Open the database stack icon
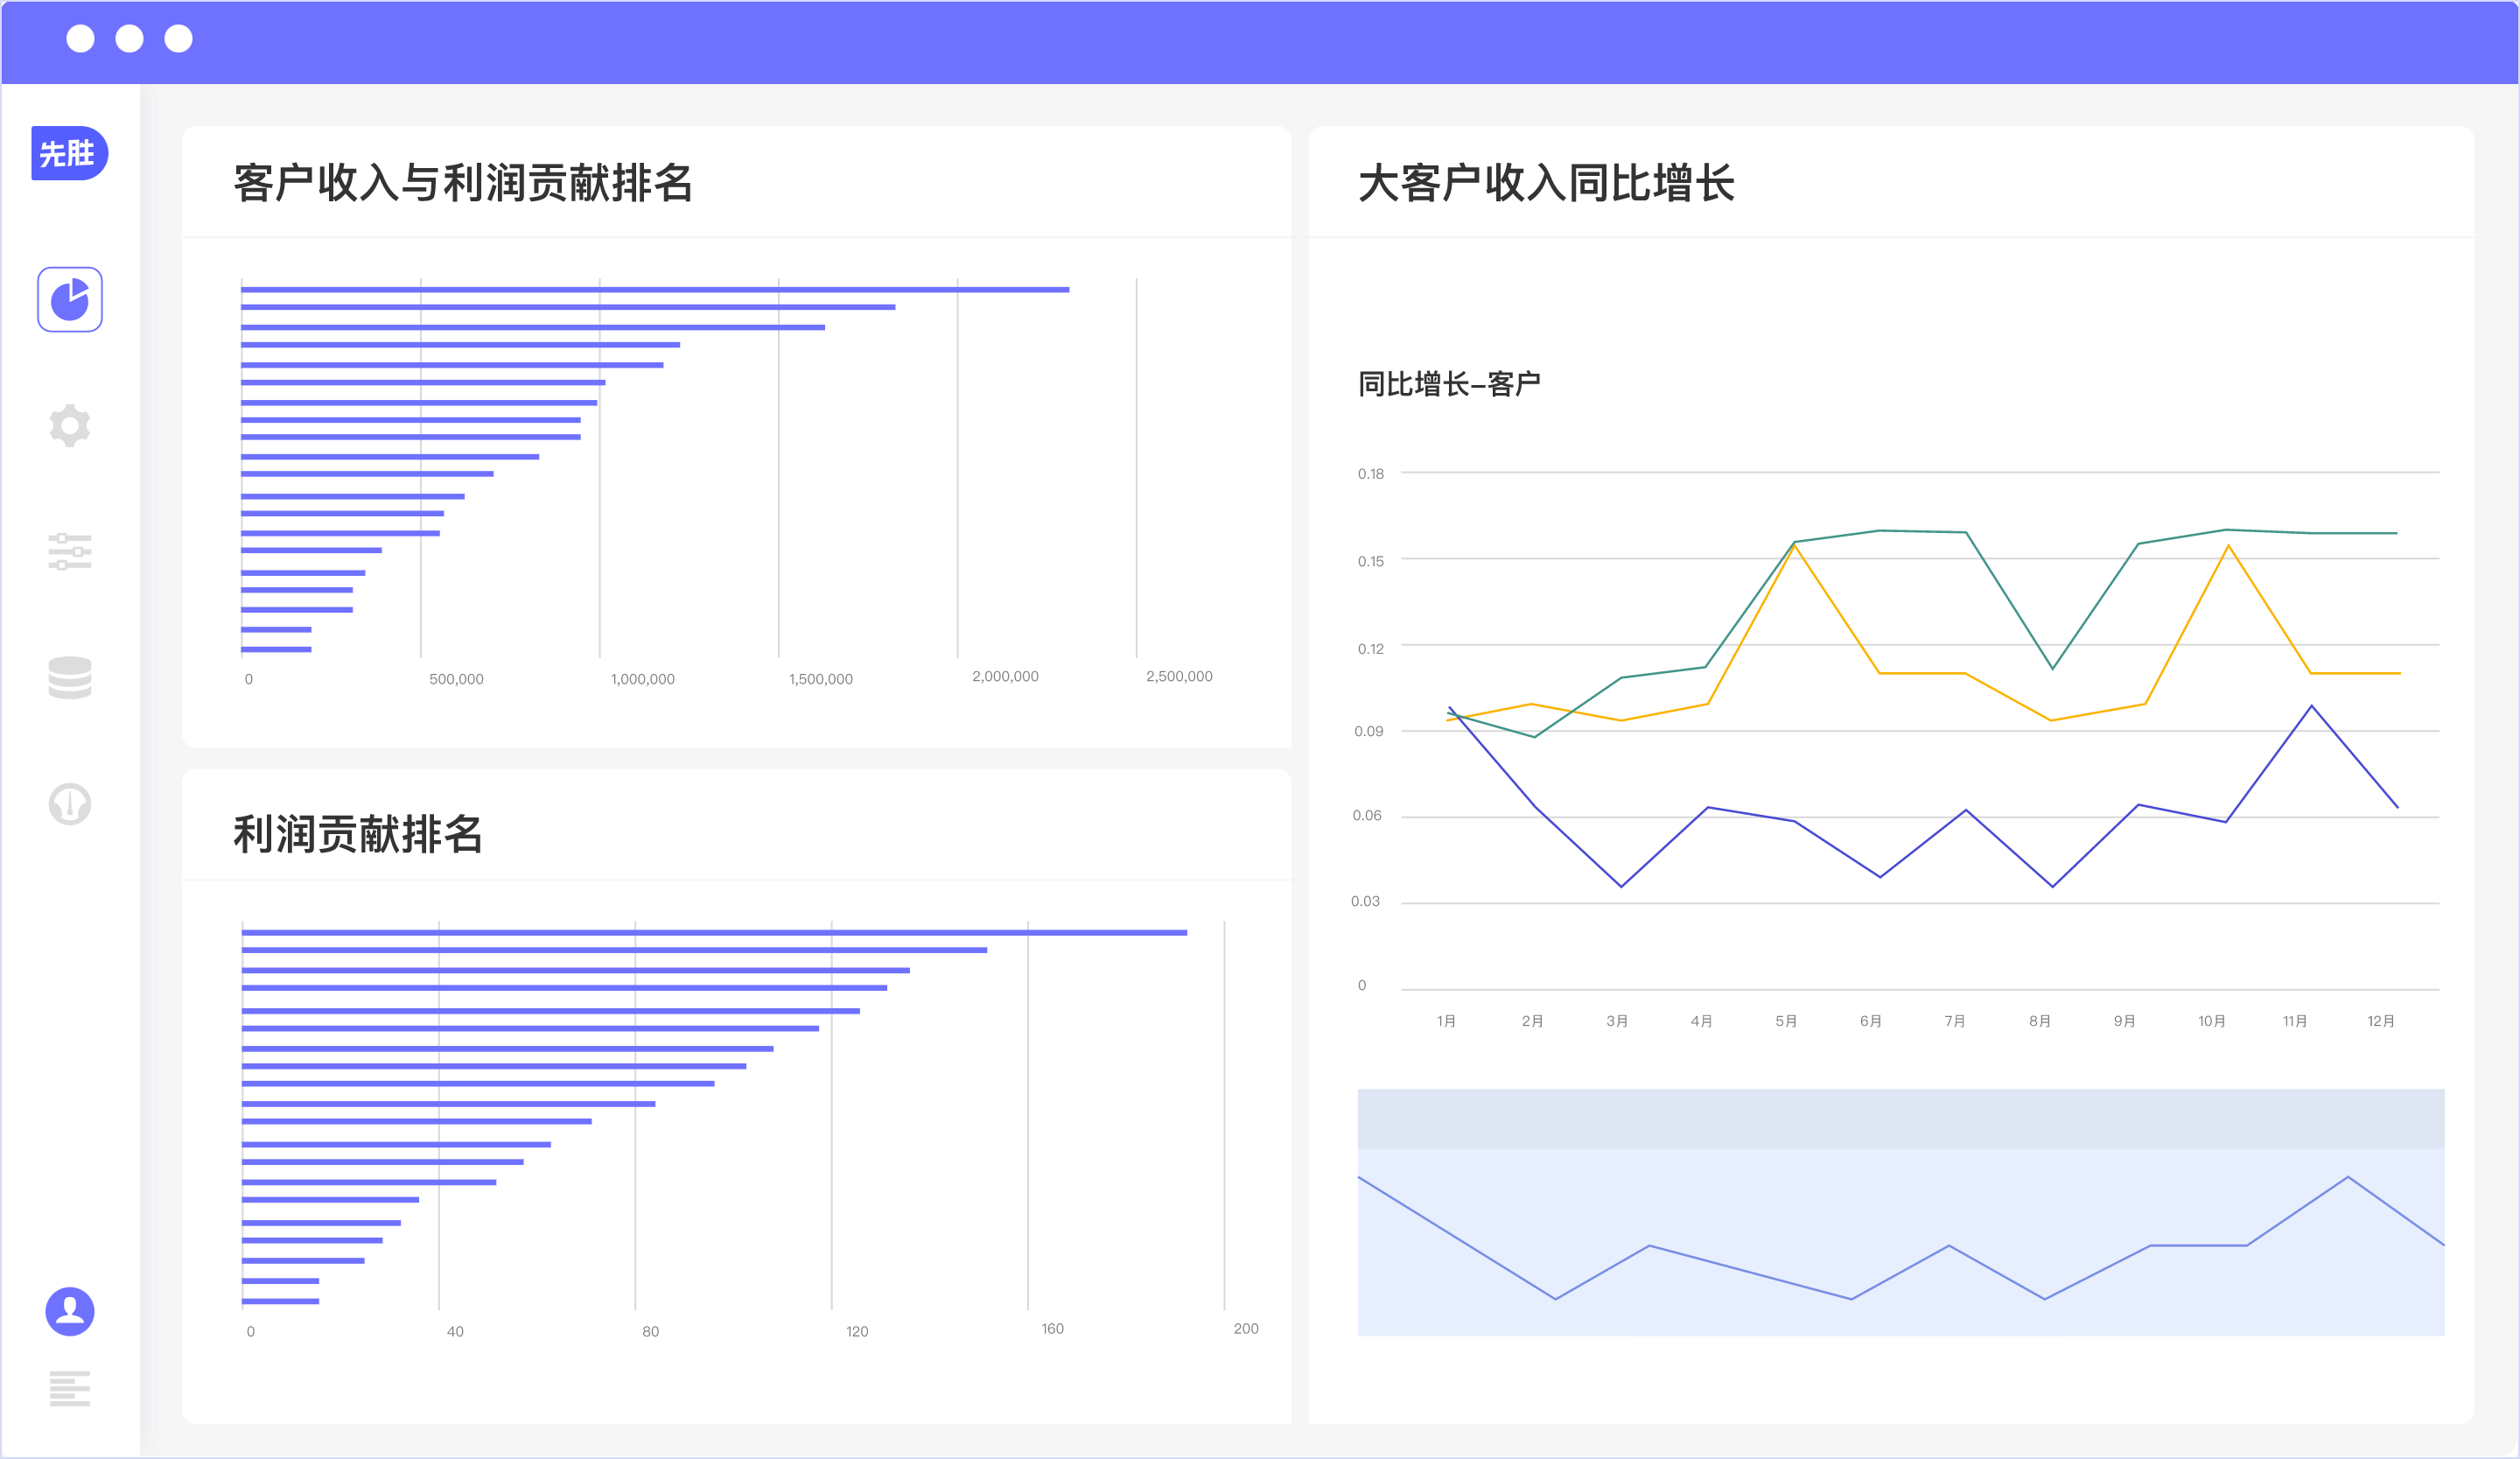 point(70,678)
